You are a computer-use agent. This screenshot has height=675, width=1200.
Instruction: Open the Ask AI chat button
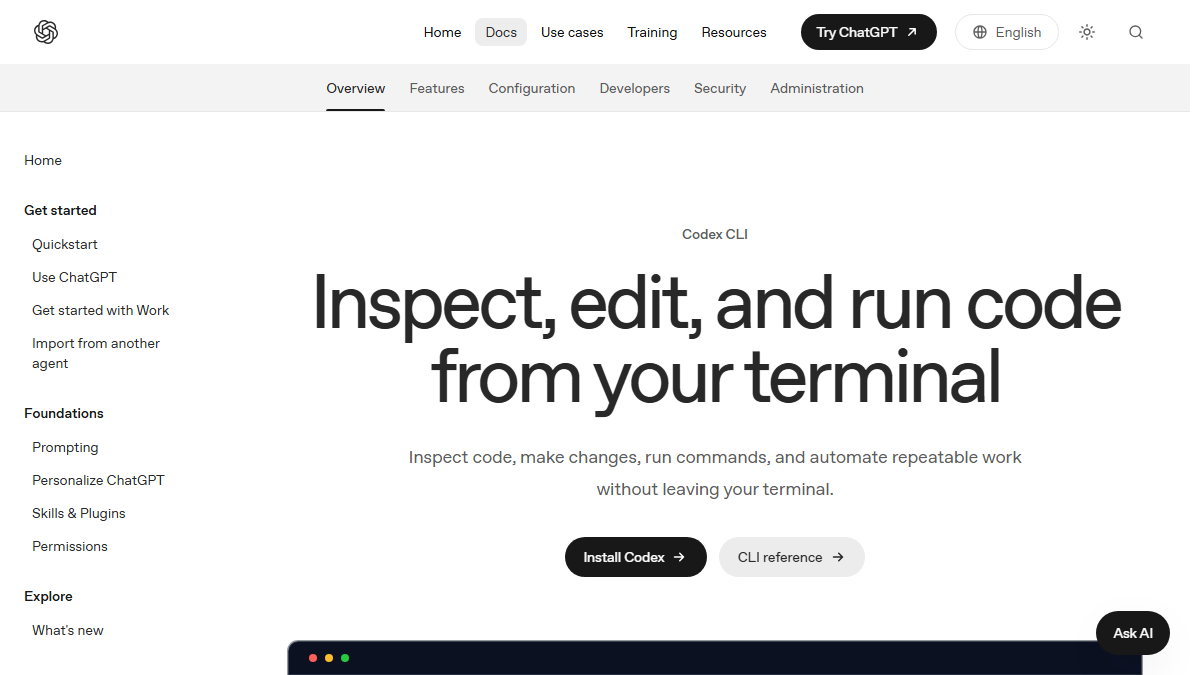[x=1133, y=633]
